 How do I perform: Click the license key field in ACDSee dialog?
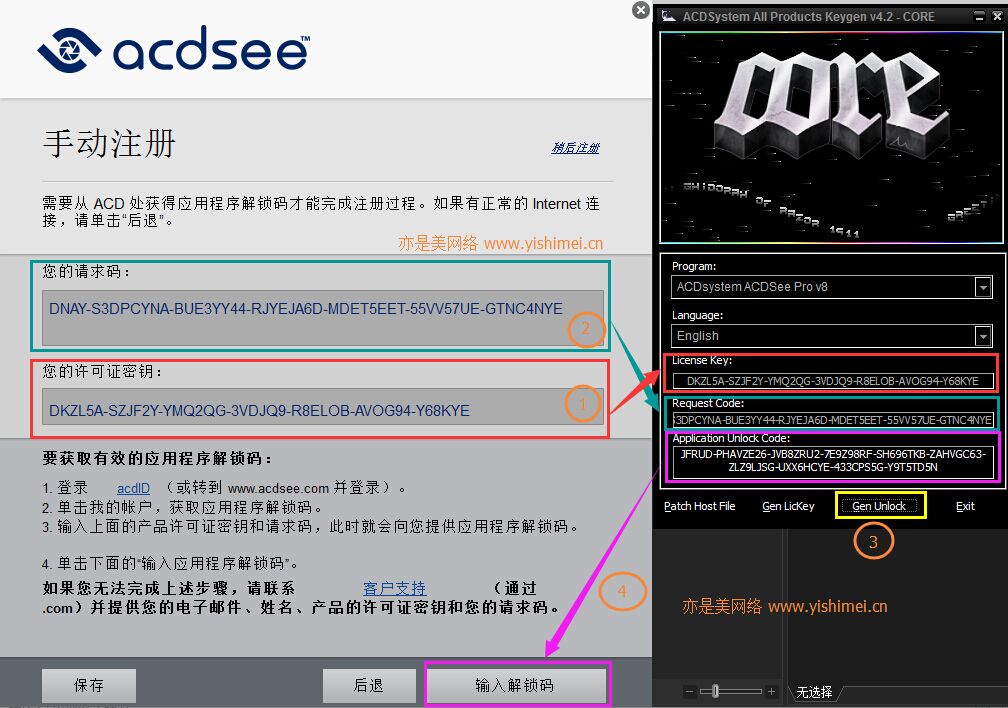point(323,406)
